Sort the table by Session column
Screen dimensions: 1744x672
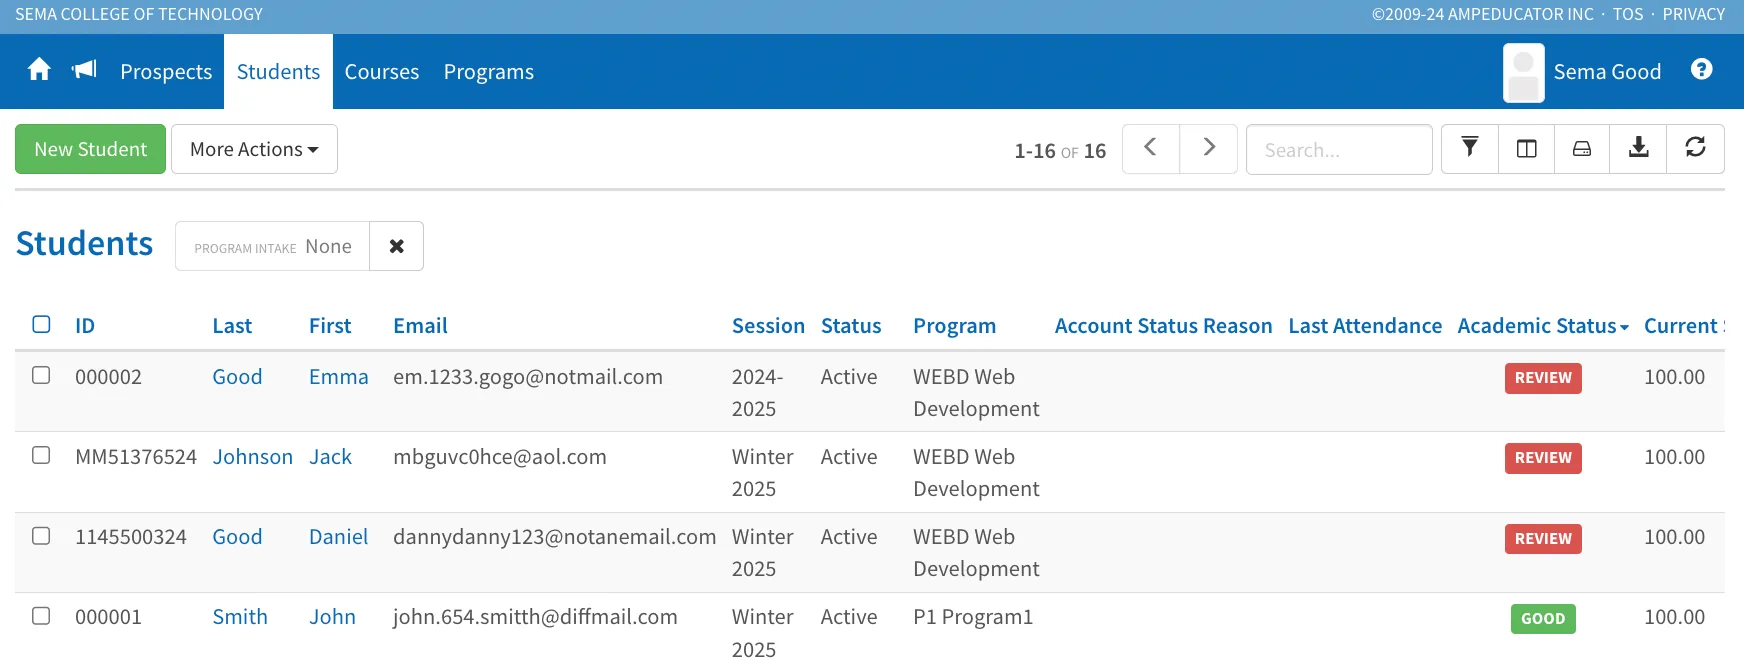coord(768,326)
